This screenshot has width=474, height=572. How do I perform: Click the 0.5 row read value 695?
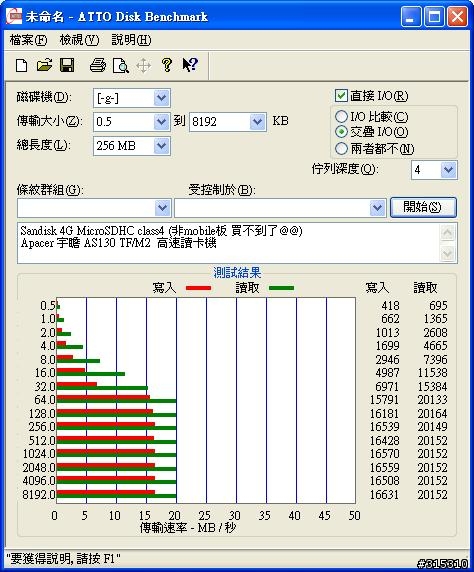pos(438,305)
